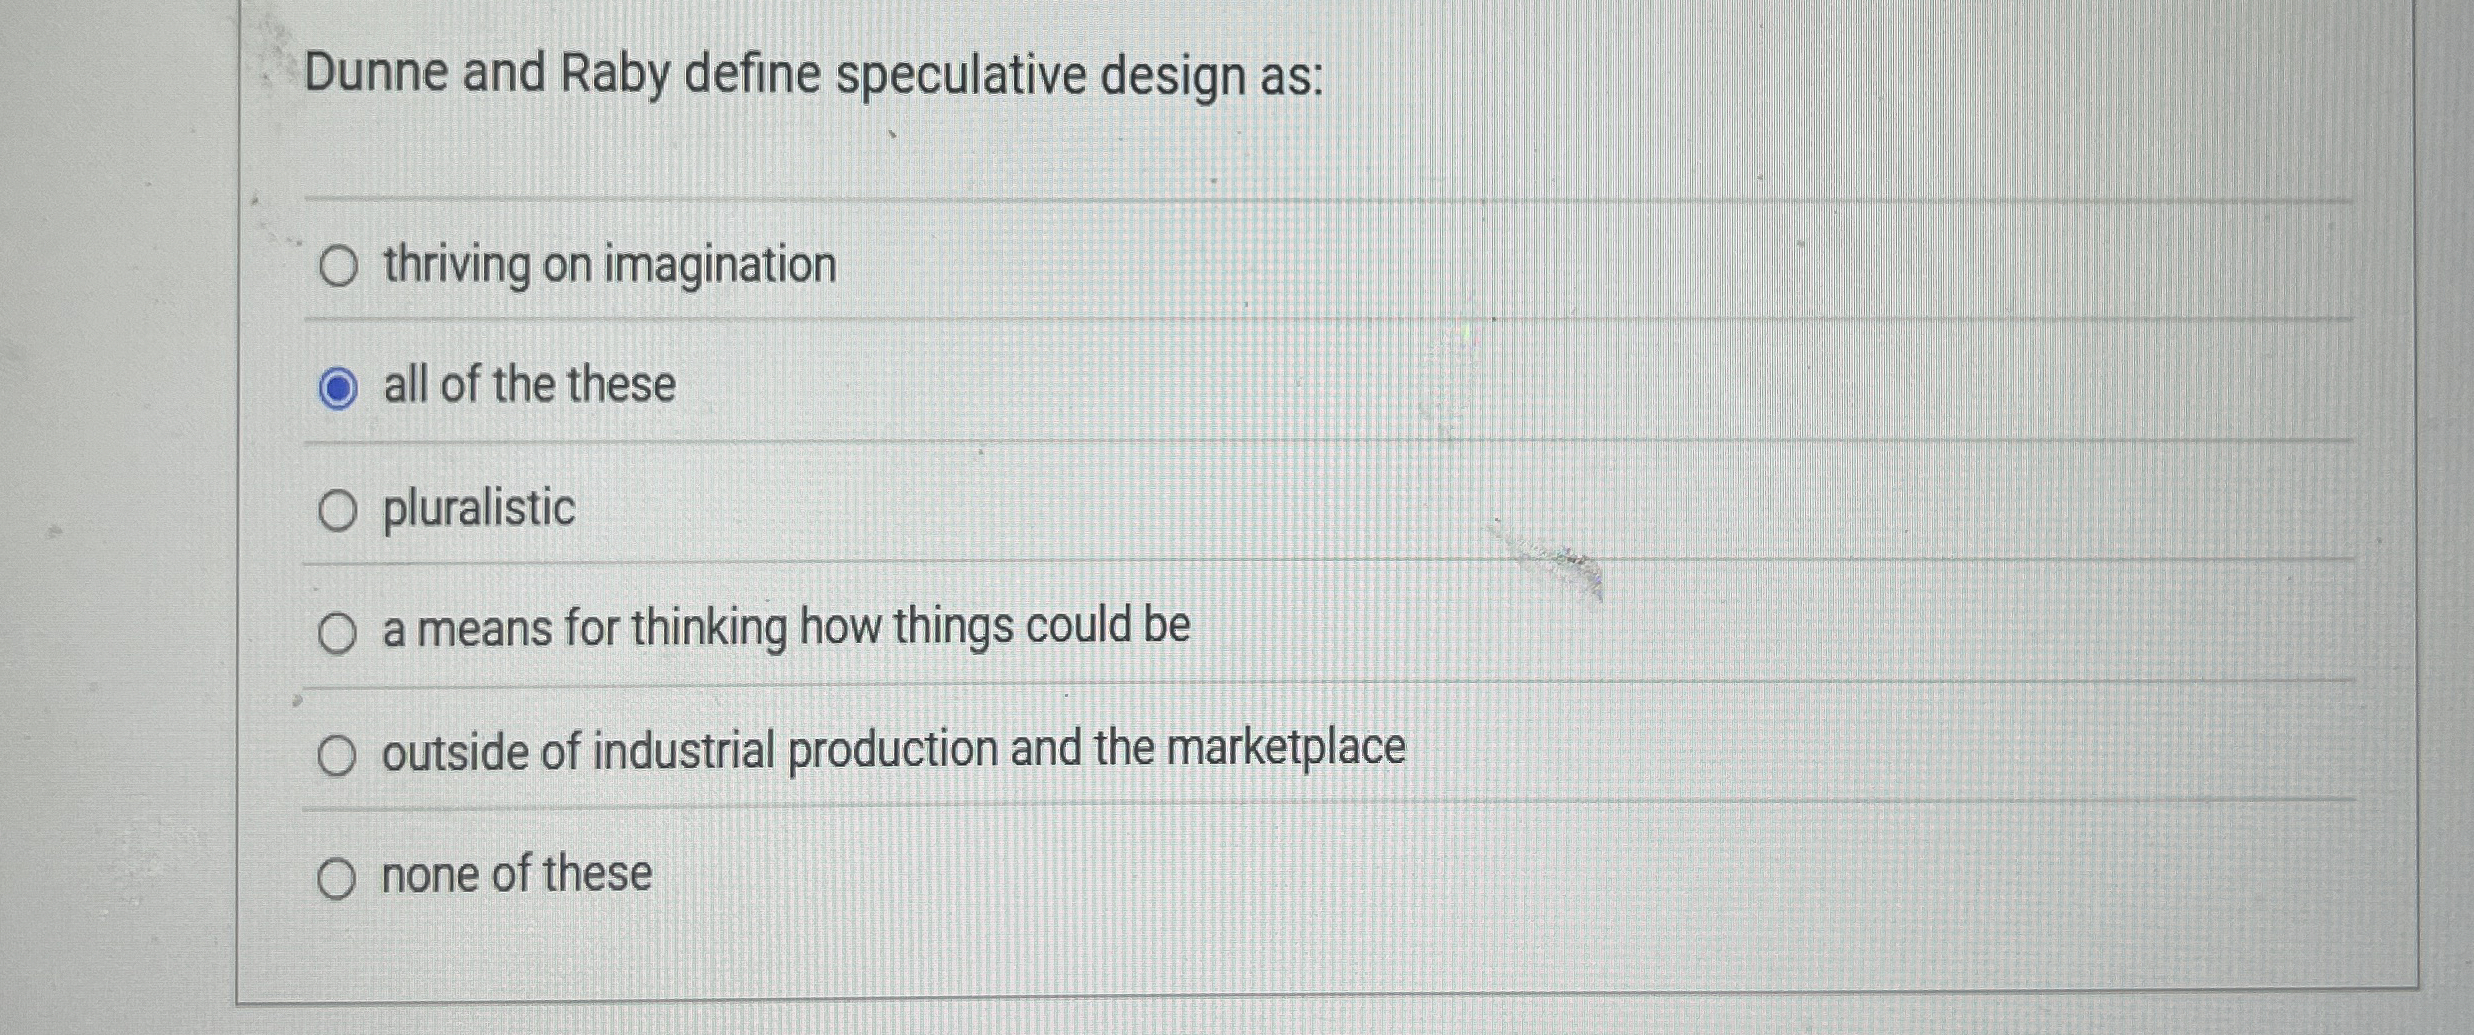Image resolution: width=2474 pixels, height=1035 pixels.
Task: Click the answer text "outside of industrial production and the marketplace"
Action: point(893,750)
